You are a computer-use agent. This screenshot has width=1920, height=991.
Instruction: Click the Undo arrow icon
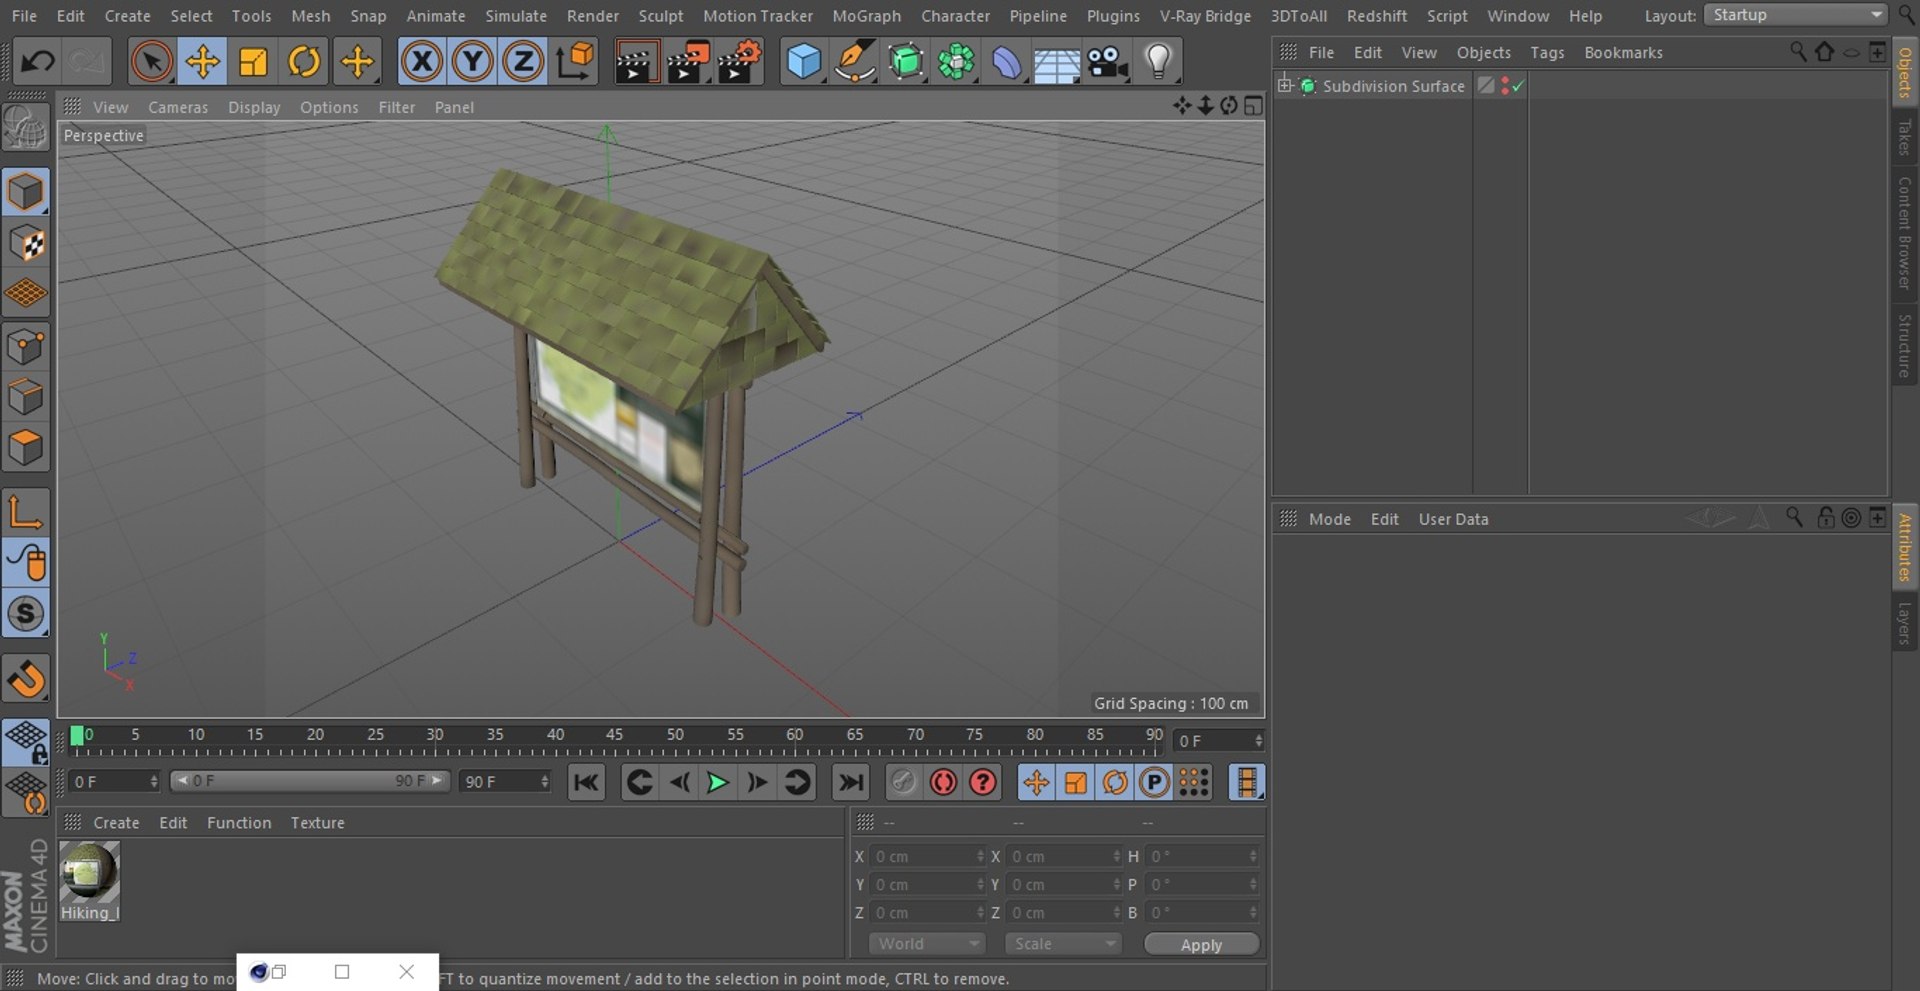click(x=37, y=62)
